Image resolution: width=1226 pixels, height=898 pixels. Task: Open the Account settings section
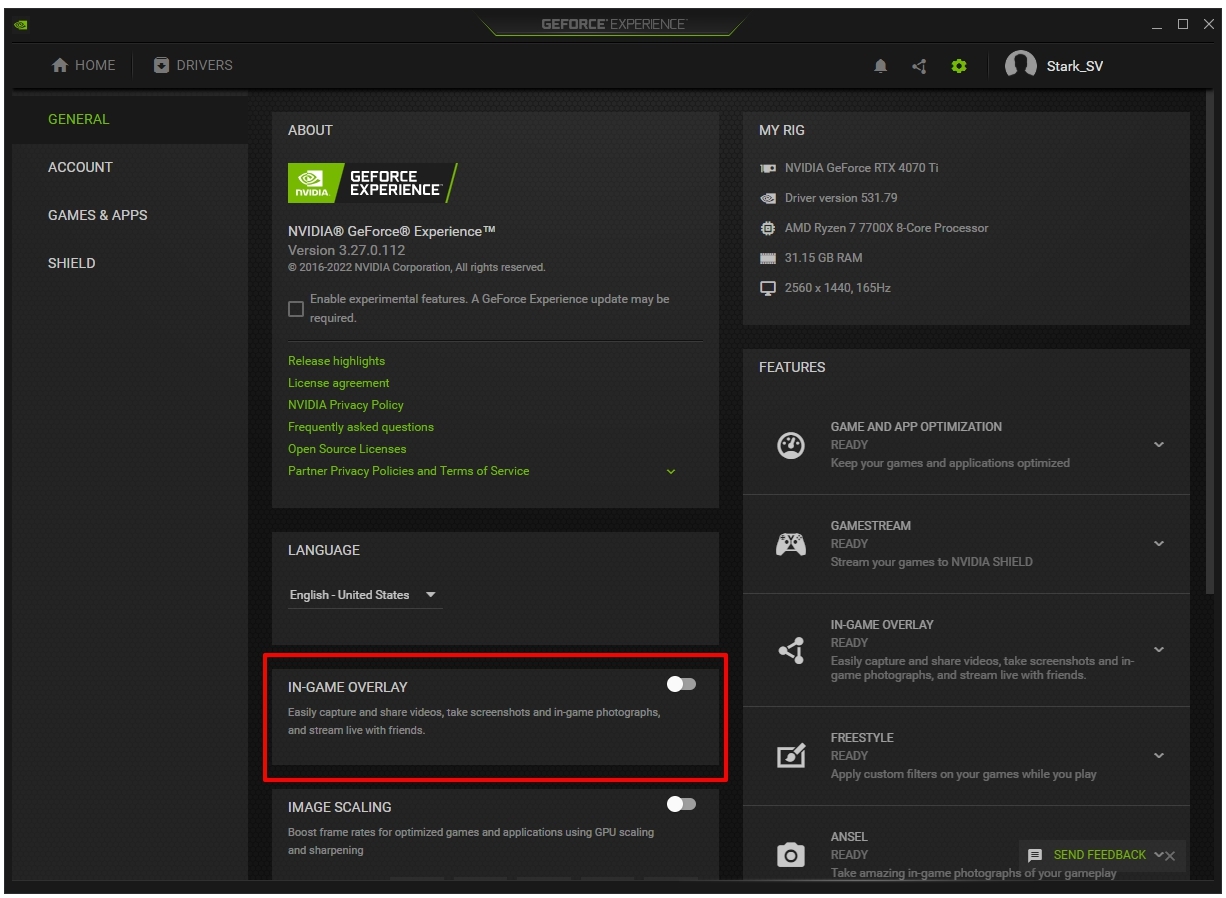pos(130,167)
